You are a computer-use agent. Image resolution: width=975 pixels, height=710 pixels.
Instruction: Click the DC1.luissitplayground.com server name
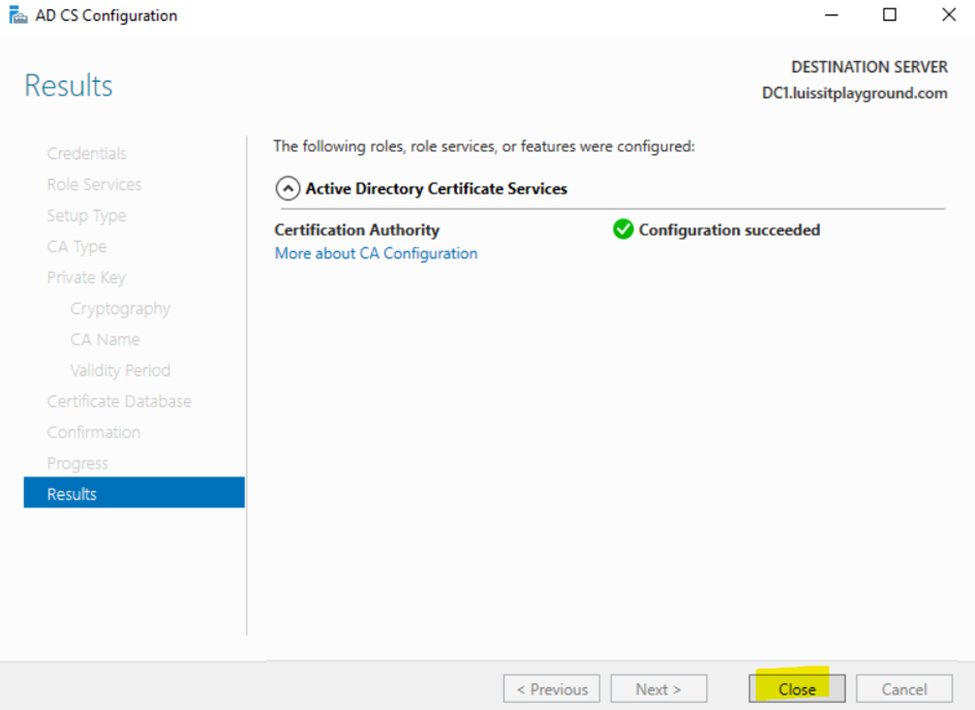pyautogui.click(x=855, y=93)
